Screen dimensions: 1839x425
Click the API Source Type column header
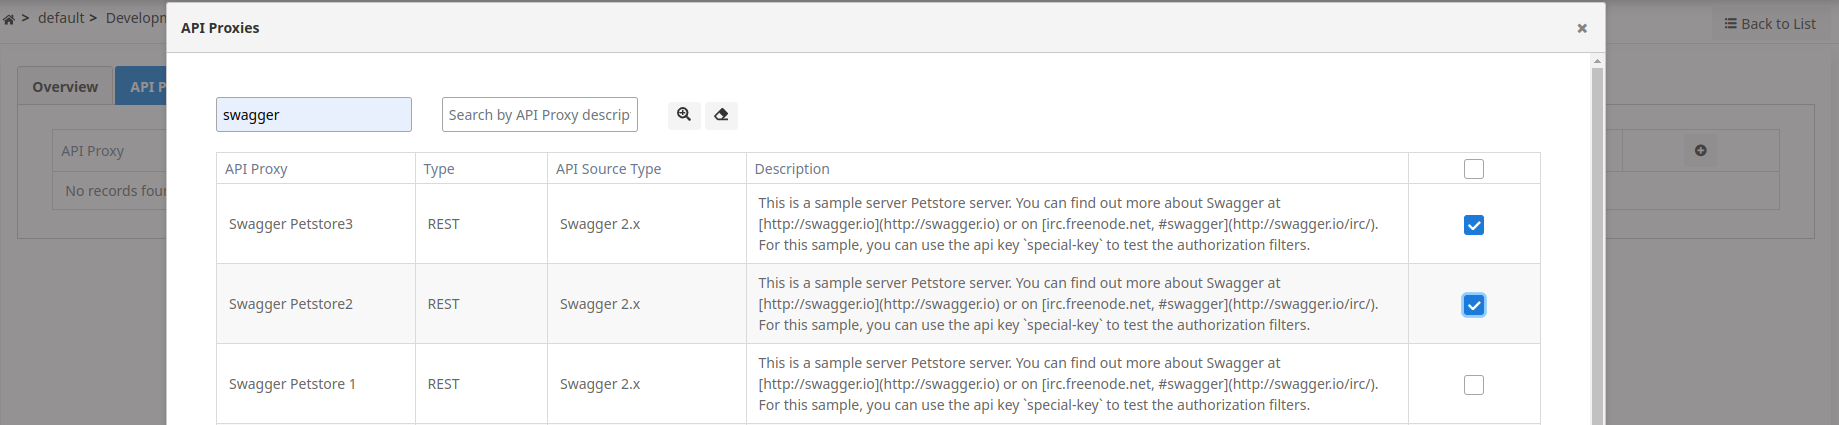coord(608,169)
